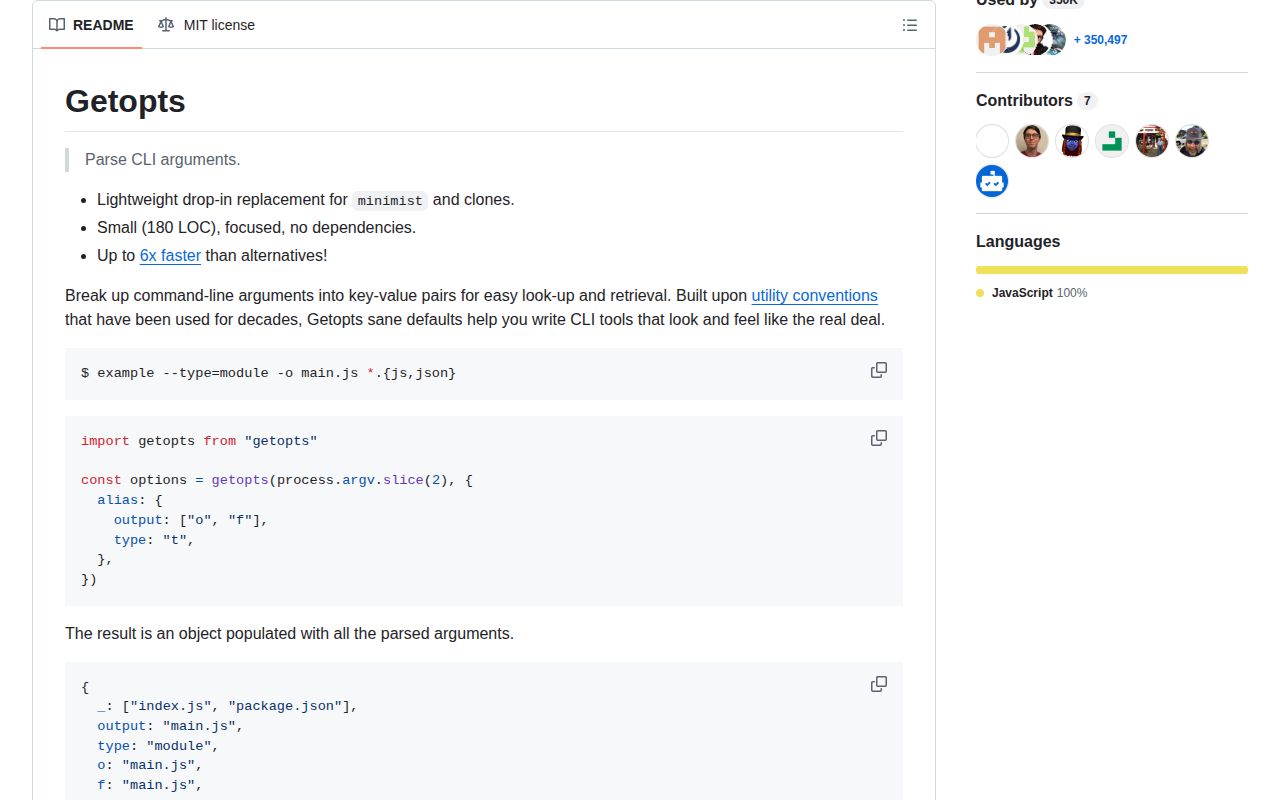Select the 'type: "module",' result line
1280x800 pixels.
(x=158, y=746)
